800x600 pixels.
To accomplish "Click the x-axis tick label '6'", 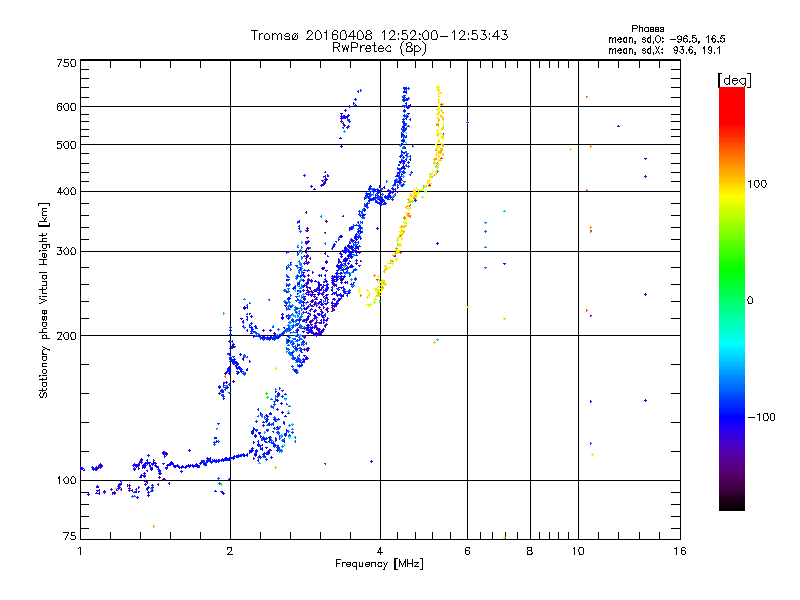I will coord(467,551).
